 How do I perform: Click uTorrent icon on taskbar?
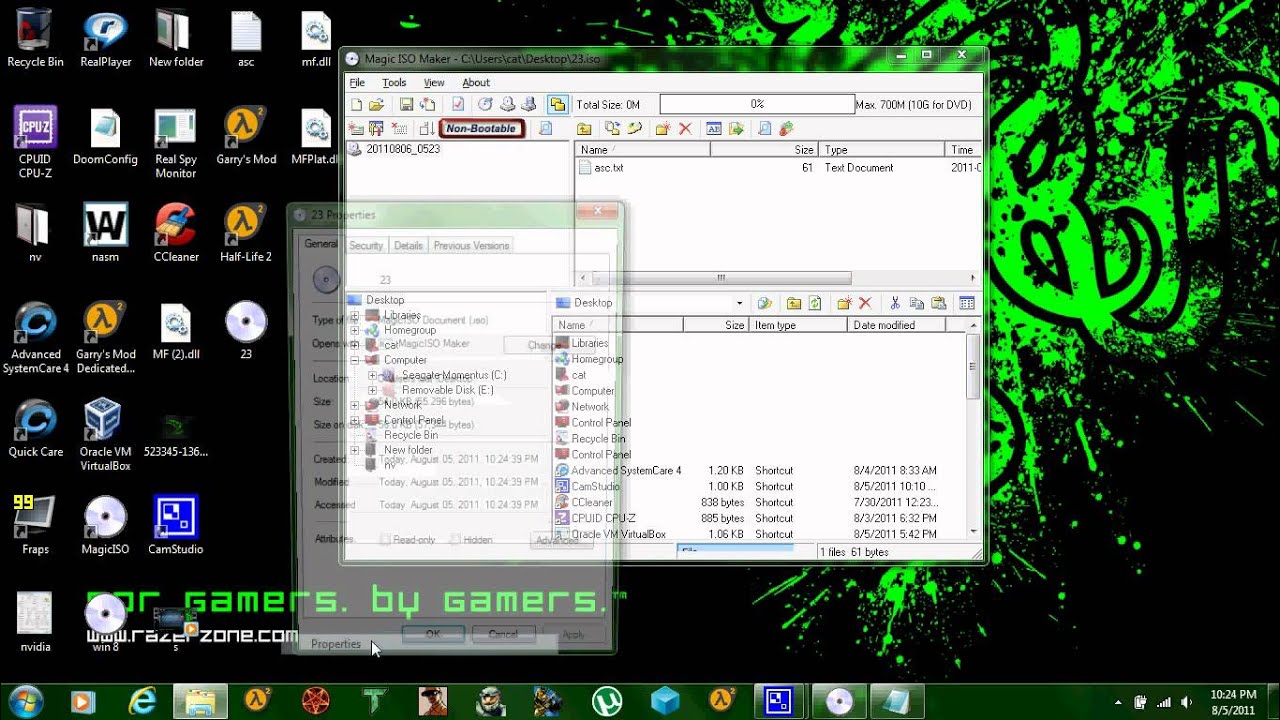(605, 701)
